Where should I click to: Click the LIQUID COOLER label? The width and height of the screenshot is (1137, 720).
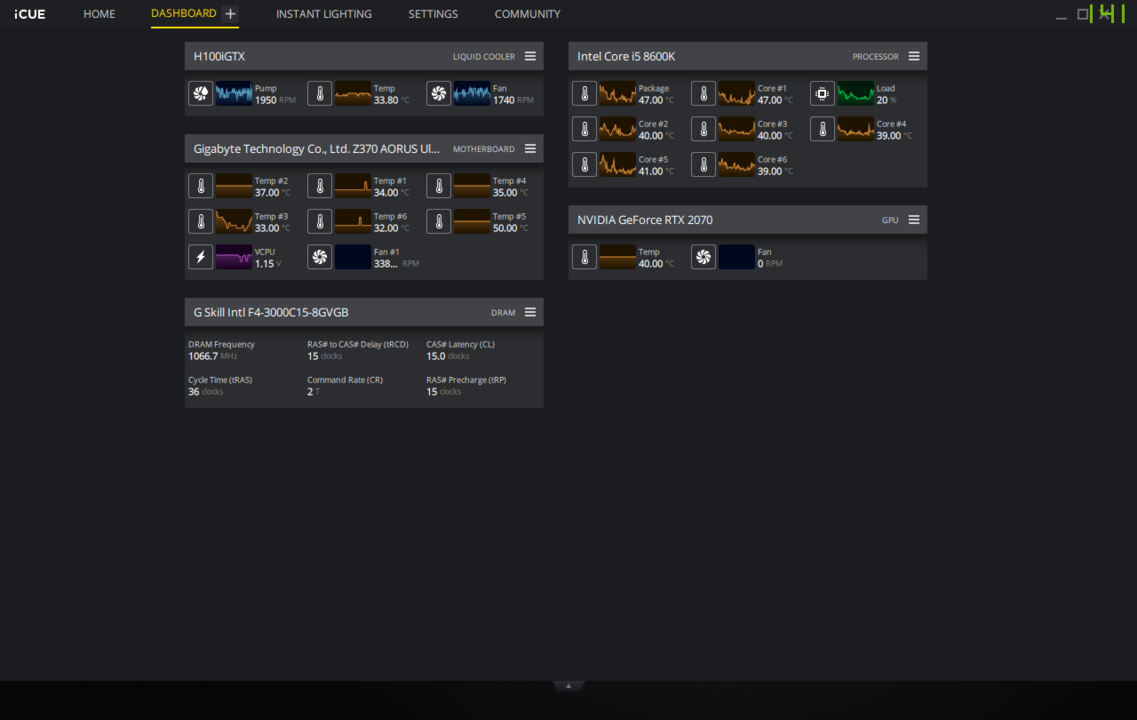[484, 57]
